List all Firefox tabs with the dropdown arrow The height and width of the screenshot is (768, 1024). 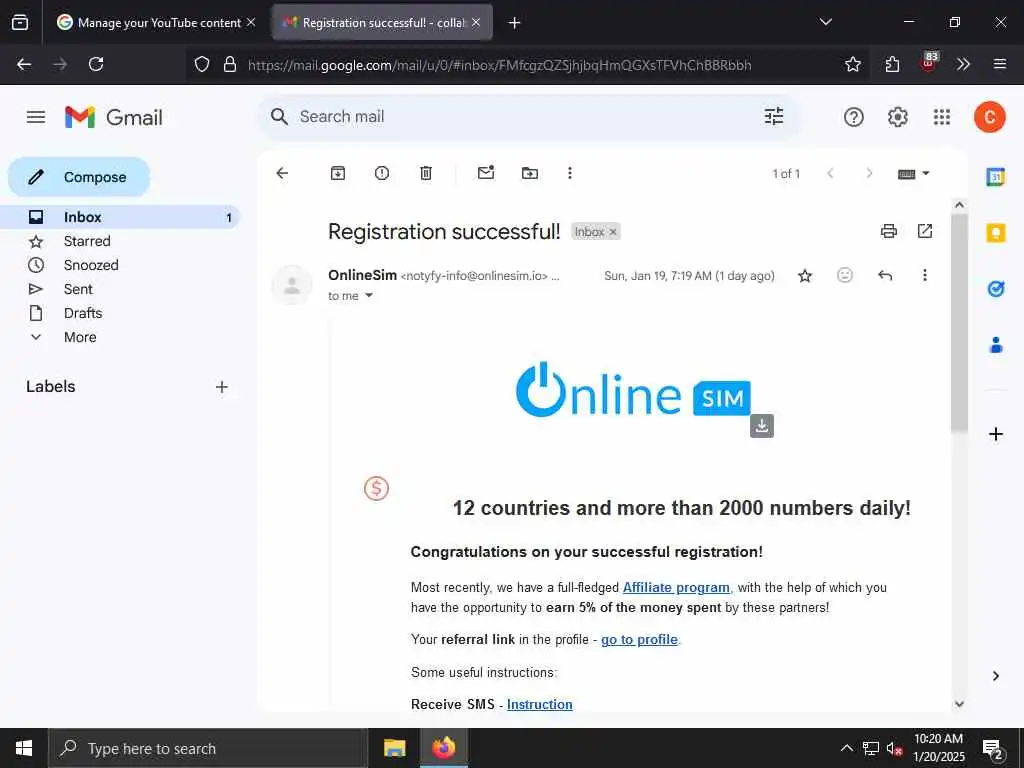(x=825, y=22)
